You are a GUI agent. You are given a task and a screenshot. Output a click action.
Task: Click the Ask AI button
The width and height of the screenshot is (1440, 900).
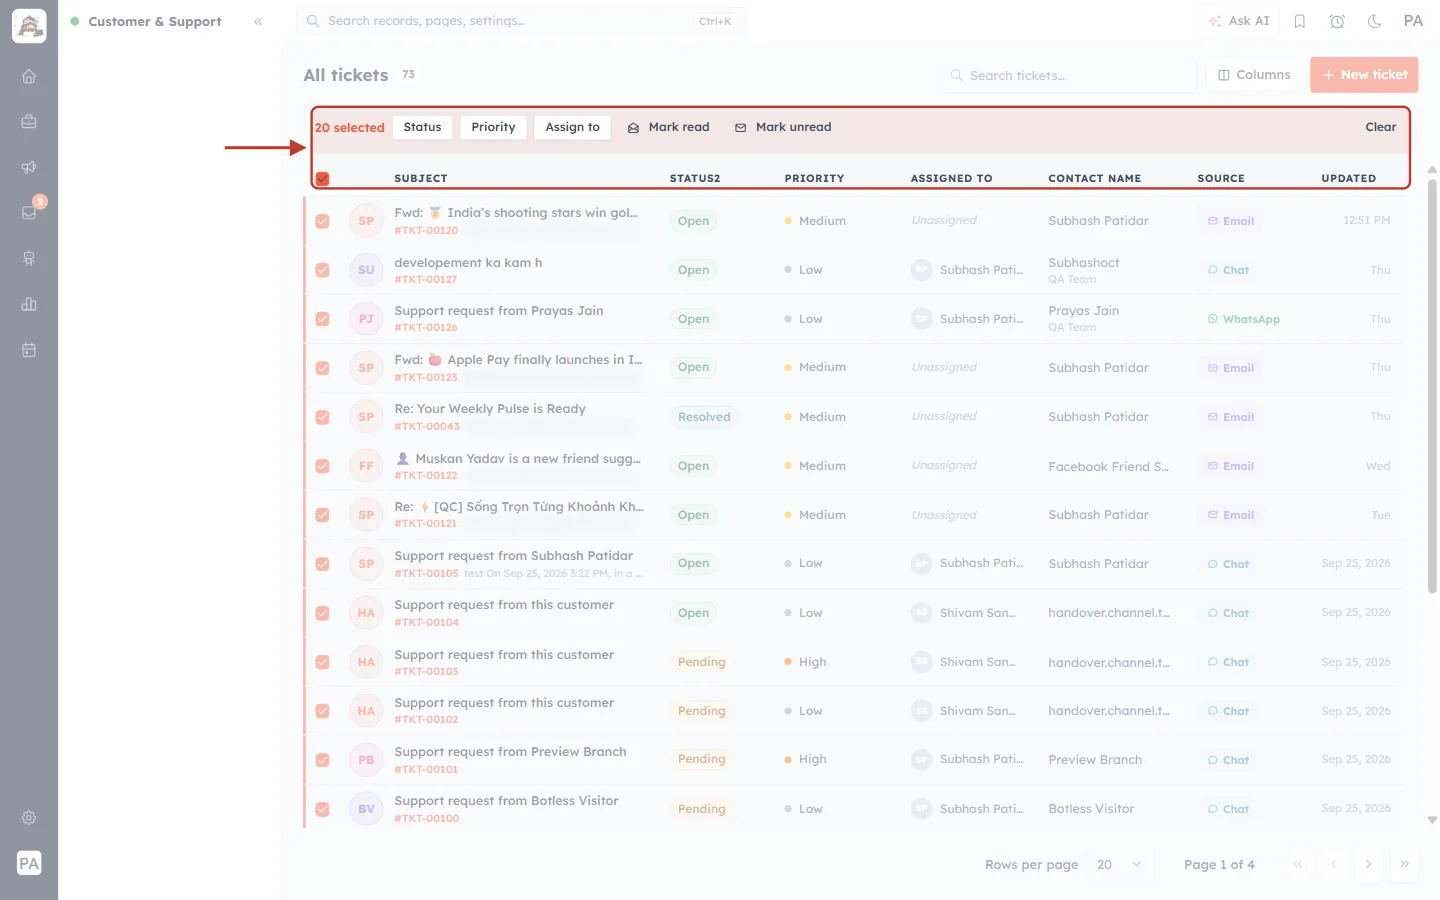(x=1238, y=21)
